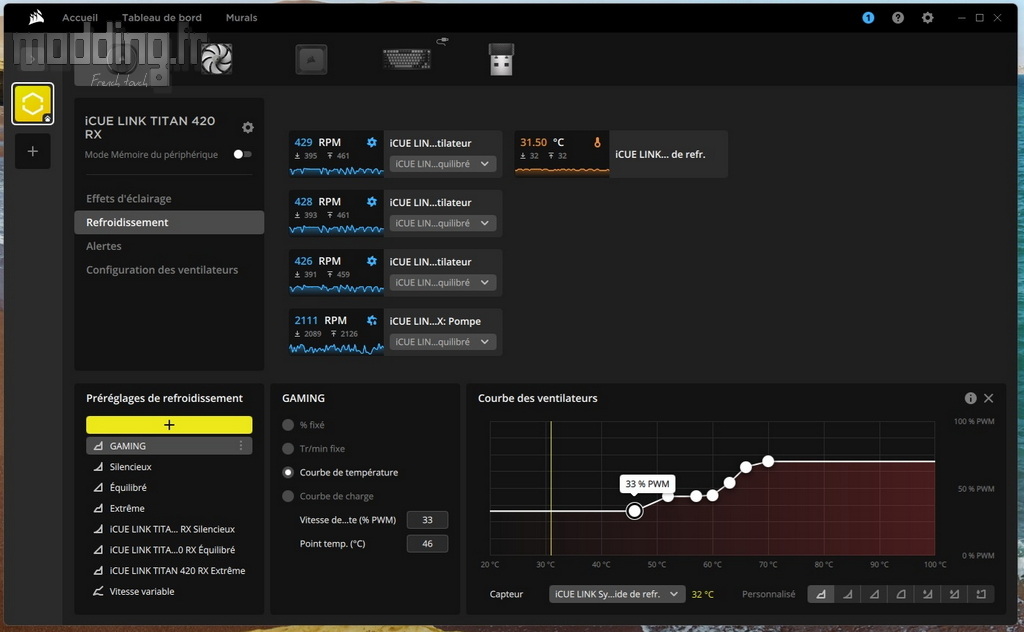Open info icon in Courbe des ventilateurs

point(970,398)
